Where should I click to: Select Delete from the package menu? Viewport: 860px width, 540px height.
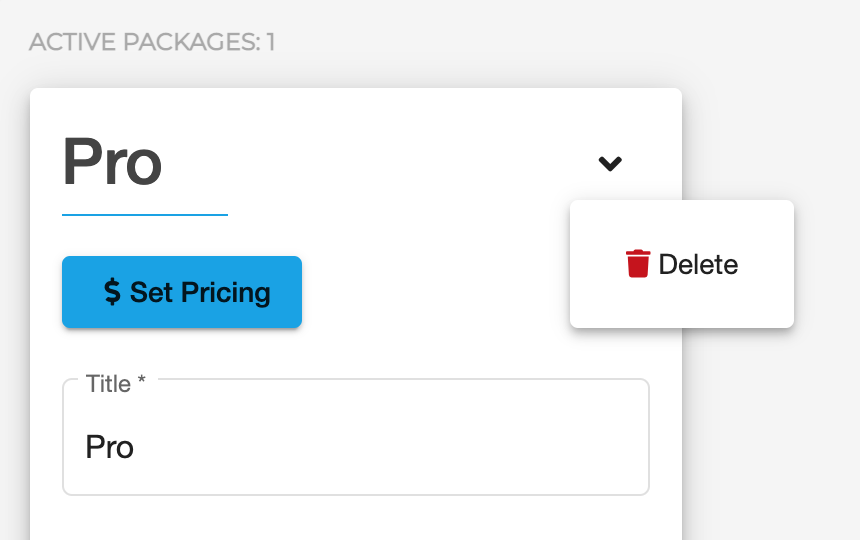pos(682,264)
